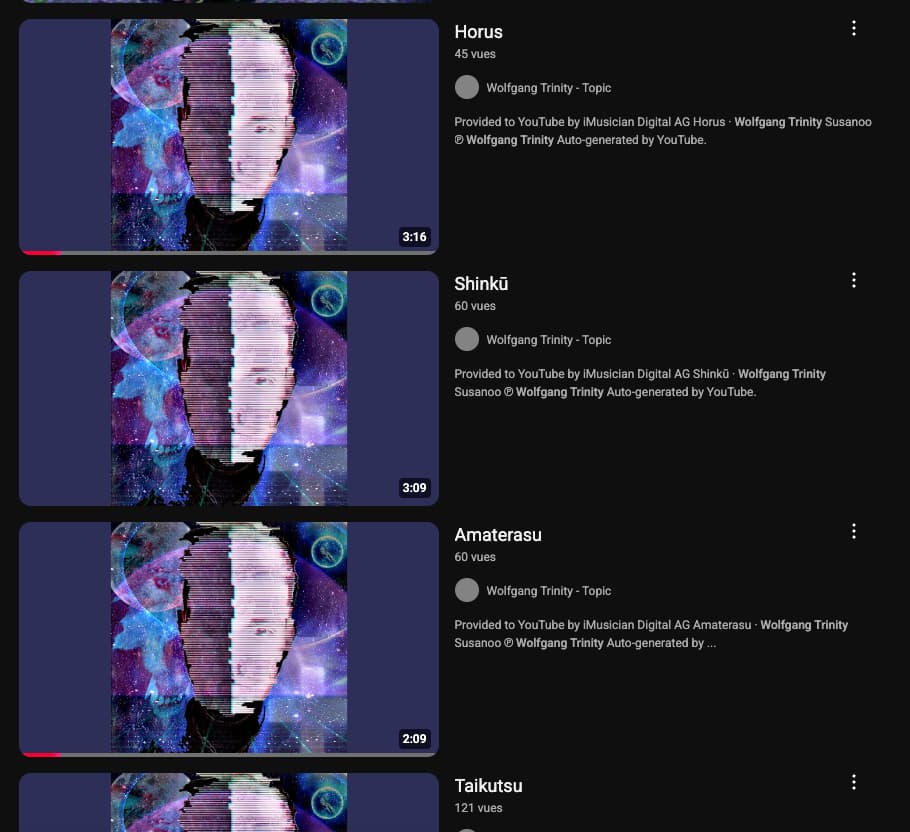Open the three-dot menu for Shinkū
Image resolution: width=910 pixels, height=832 pixels.
[x=853, y=280]
